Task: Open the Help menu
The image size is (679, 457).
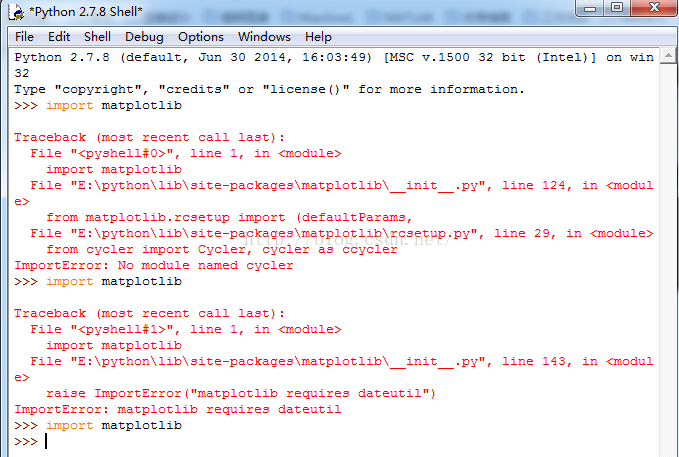Action: 318,37
